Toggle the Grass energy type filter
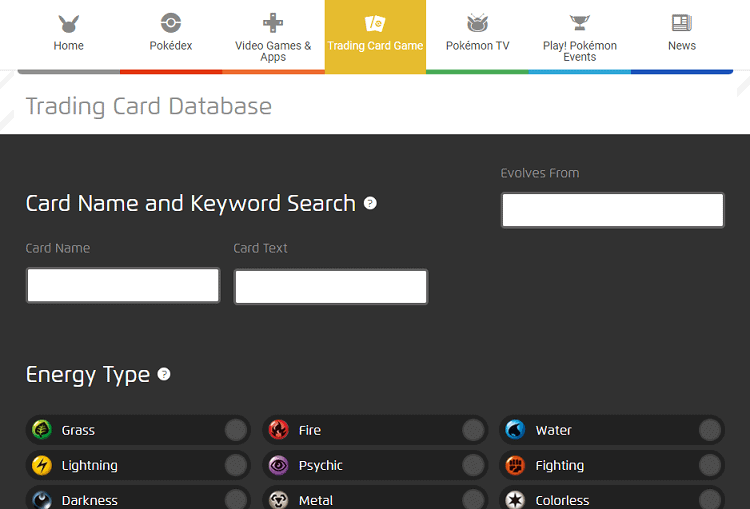Viewport: 750px width, 509px height. pos(235,430)
